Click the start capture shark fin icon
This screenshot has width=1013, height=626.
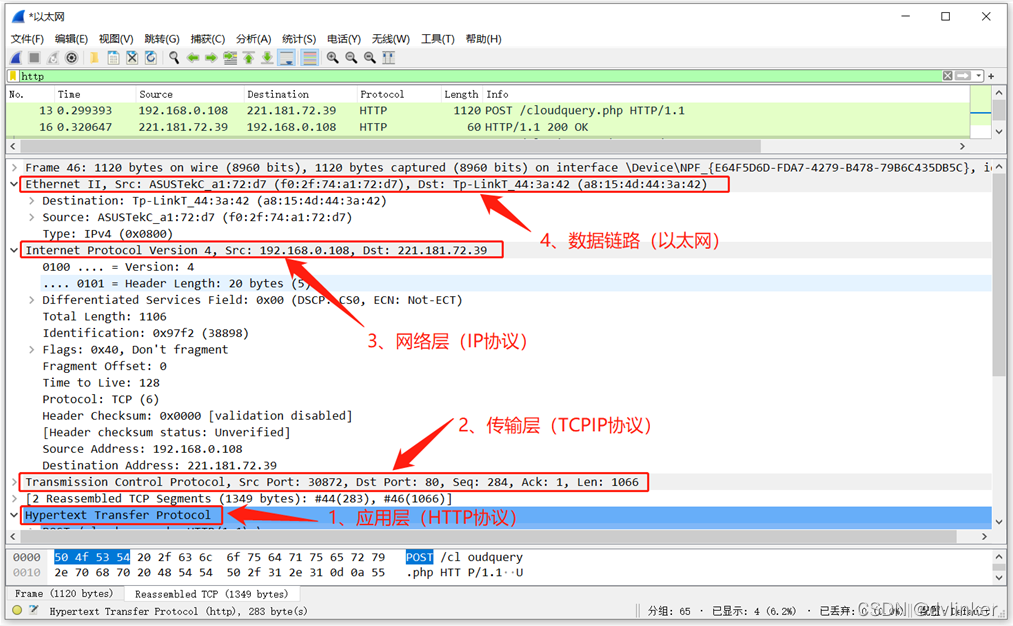(16, 58)
